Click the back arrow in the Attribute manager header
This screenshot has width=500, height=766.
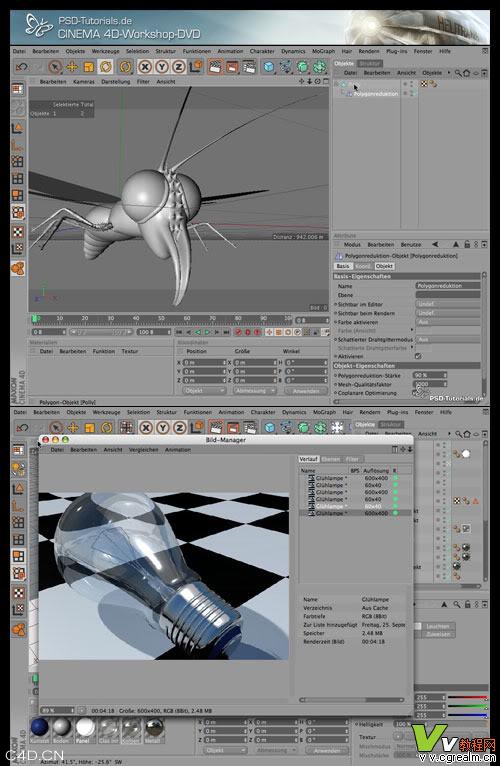(x=435, y=244)
